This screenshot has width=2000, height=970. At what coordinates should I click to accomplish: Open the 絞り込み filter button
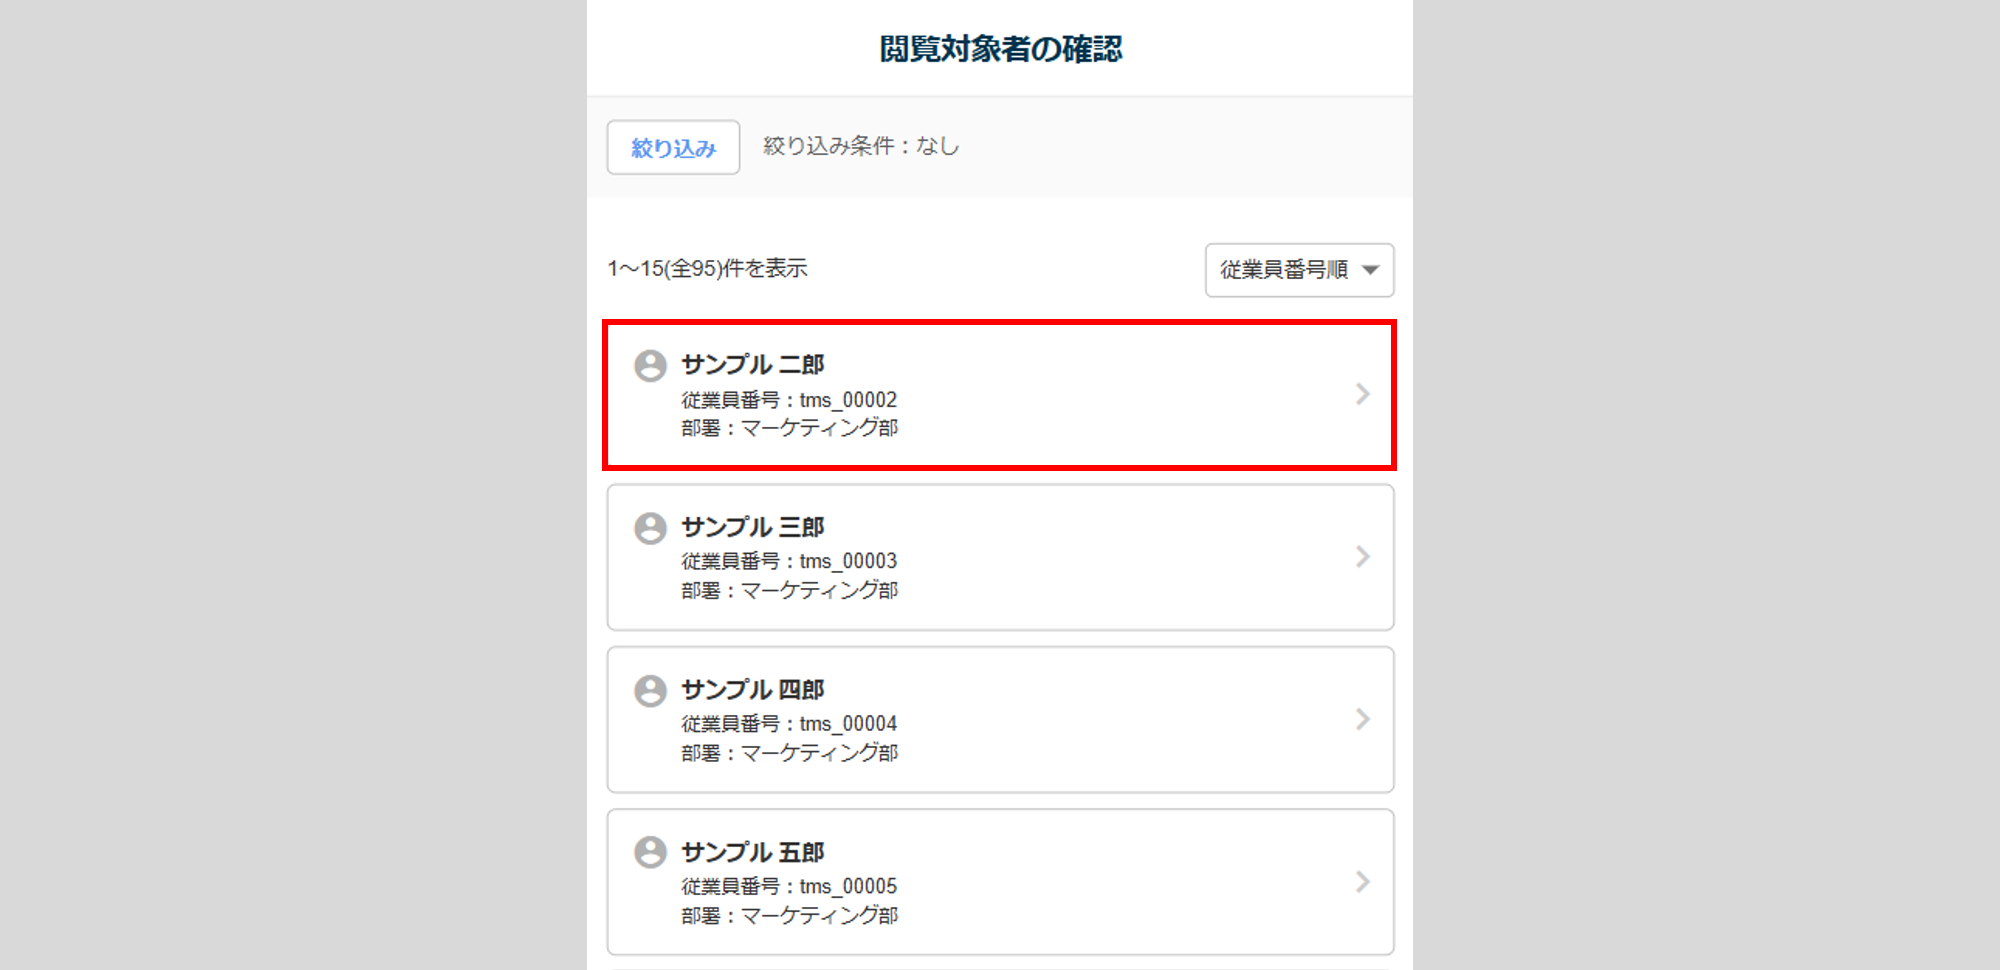coord(673,148)
